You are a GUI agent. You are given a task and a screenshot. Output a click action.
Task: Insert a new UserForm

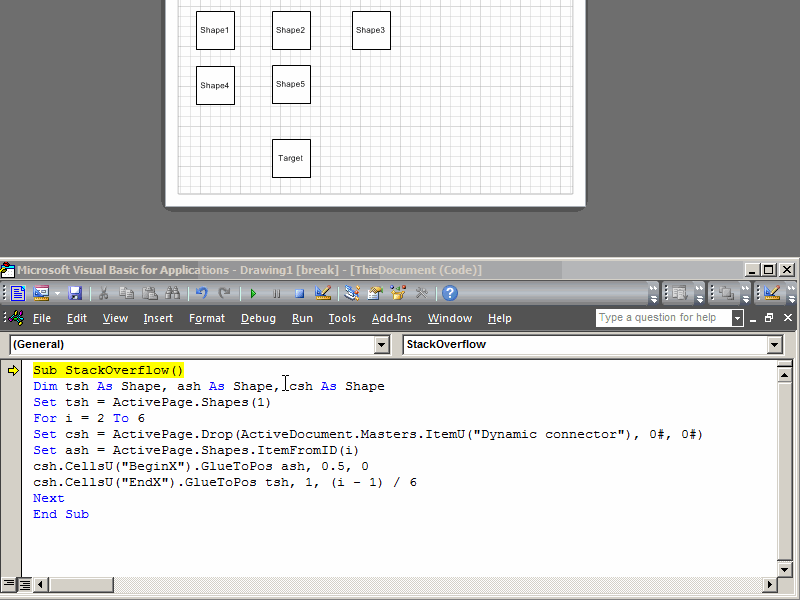[x=41, y=293]
